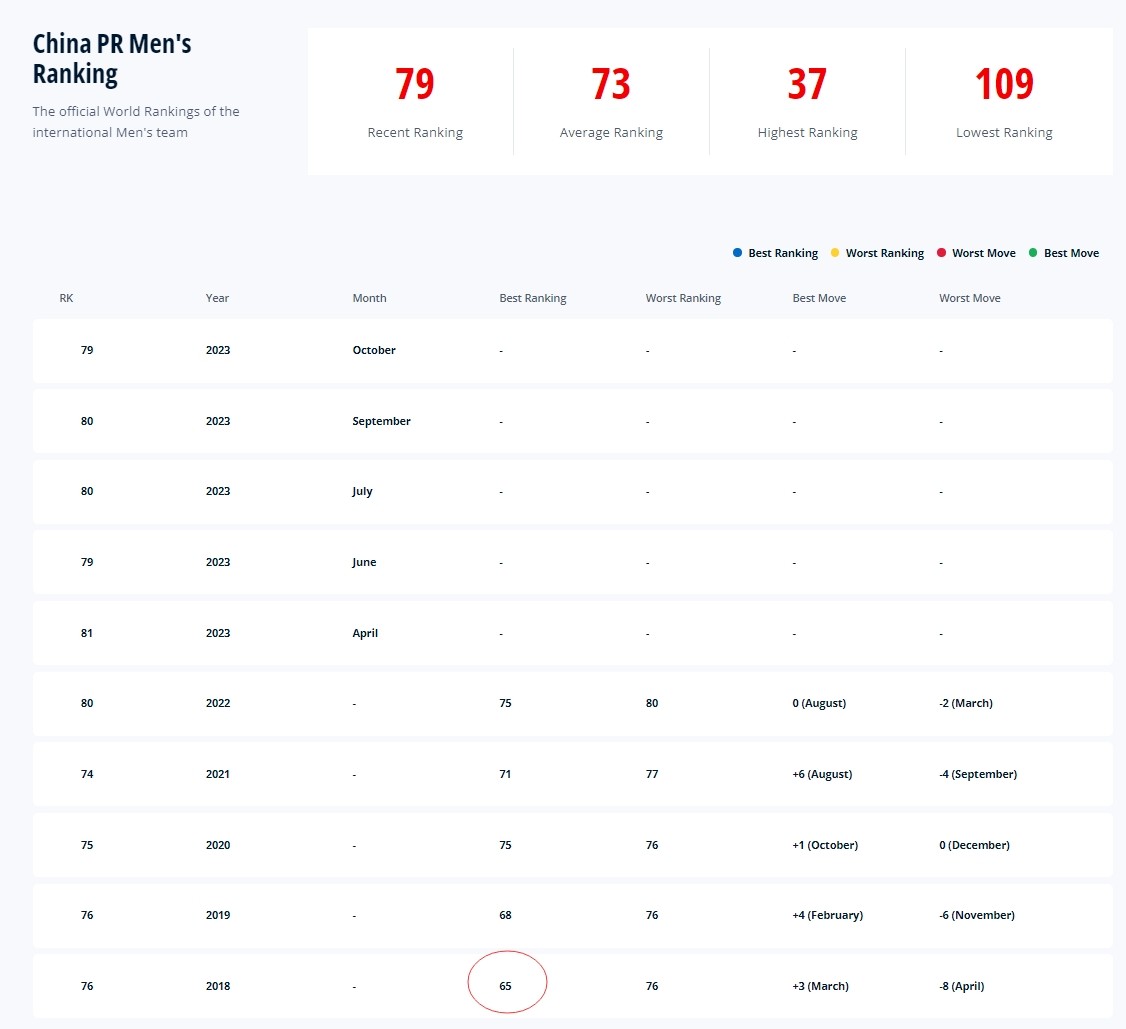This screenshot has height=1029, width=1126.
Task: Click the Month column header
Action: point(369,298)
